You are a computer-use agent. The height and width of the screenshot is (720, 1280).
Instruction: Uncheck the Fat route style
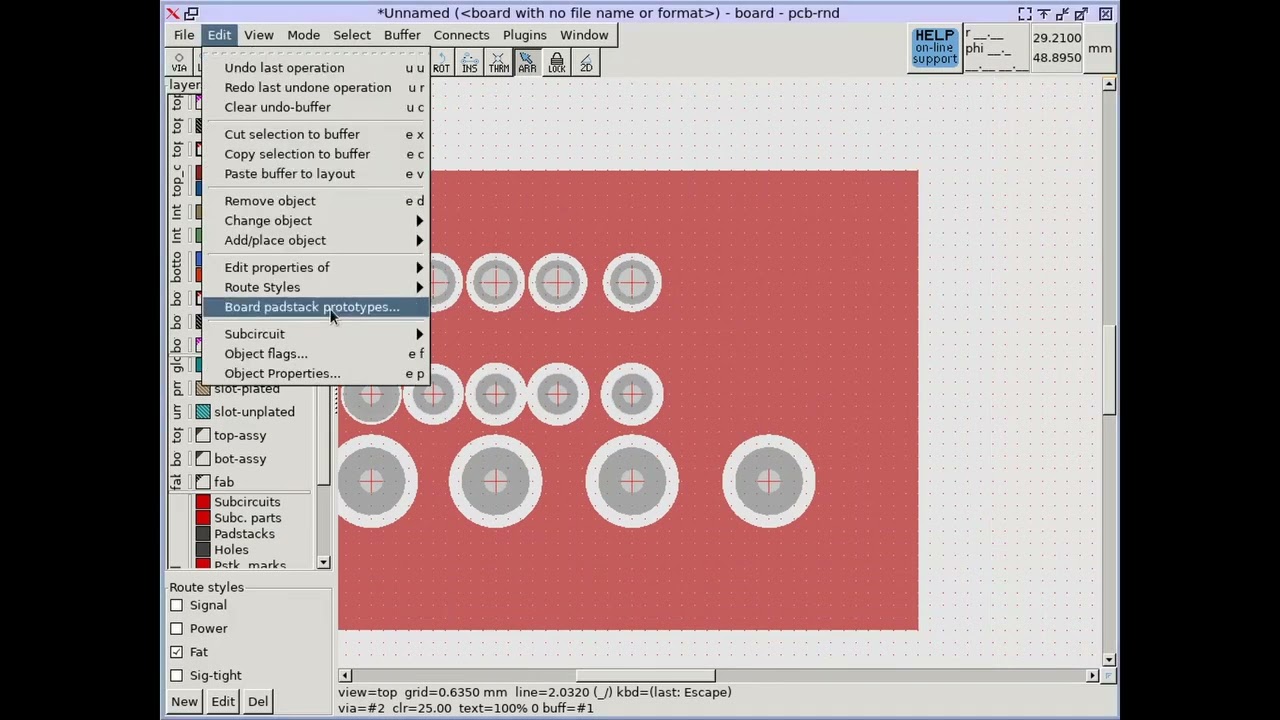(x=177, y=652)
